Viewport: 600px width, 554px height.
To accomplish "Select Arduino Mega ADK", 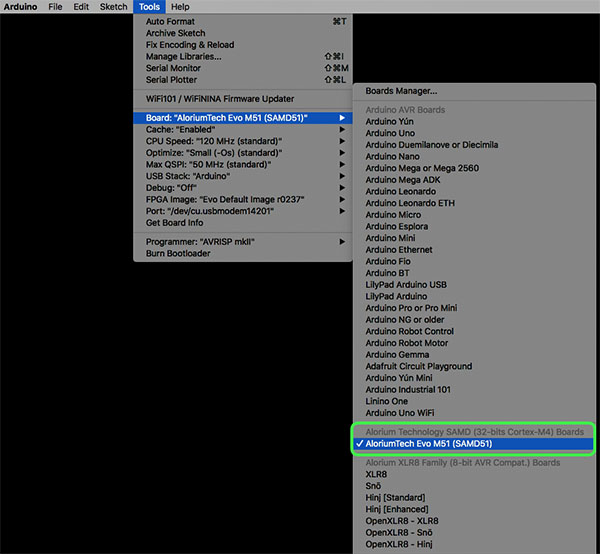I will (474, 180).
